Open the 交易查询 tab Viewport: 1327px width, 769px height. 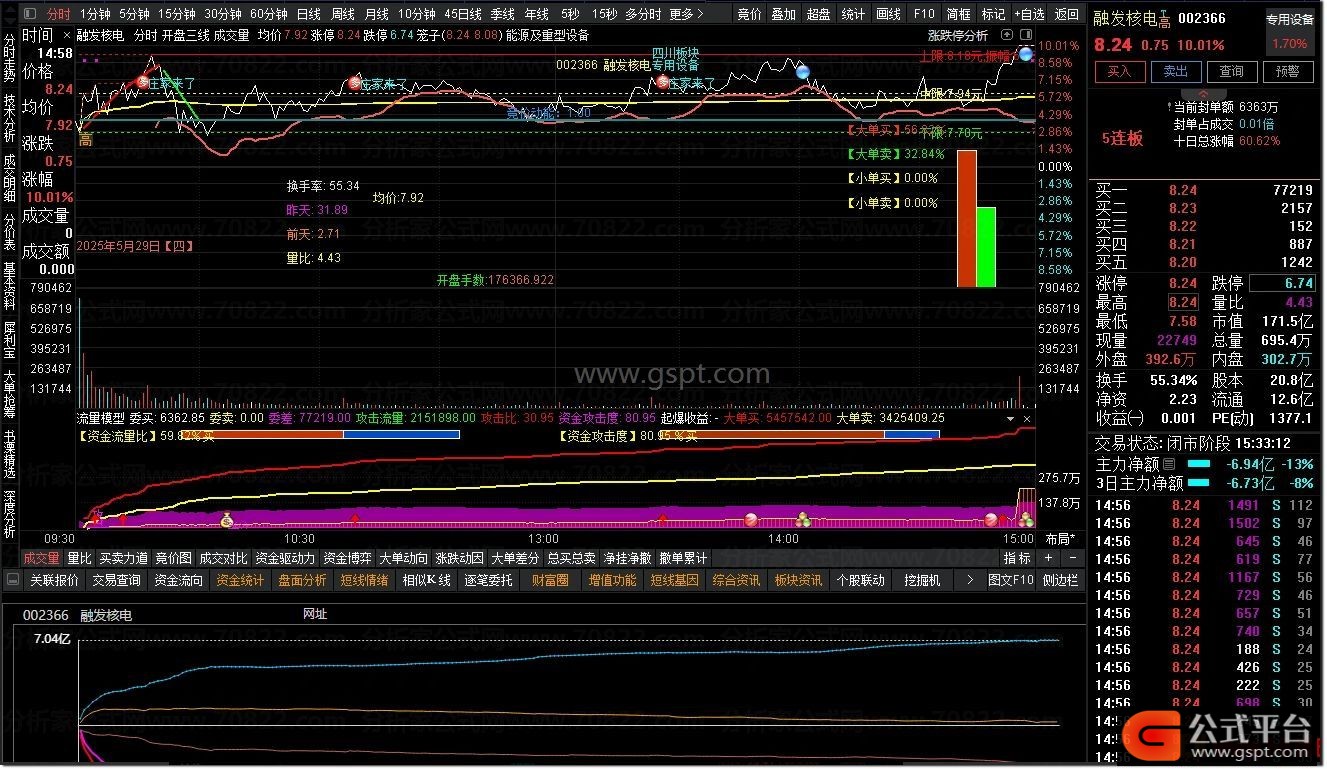click(x=117, y=580)
